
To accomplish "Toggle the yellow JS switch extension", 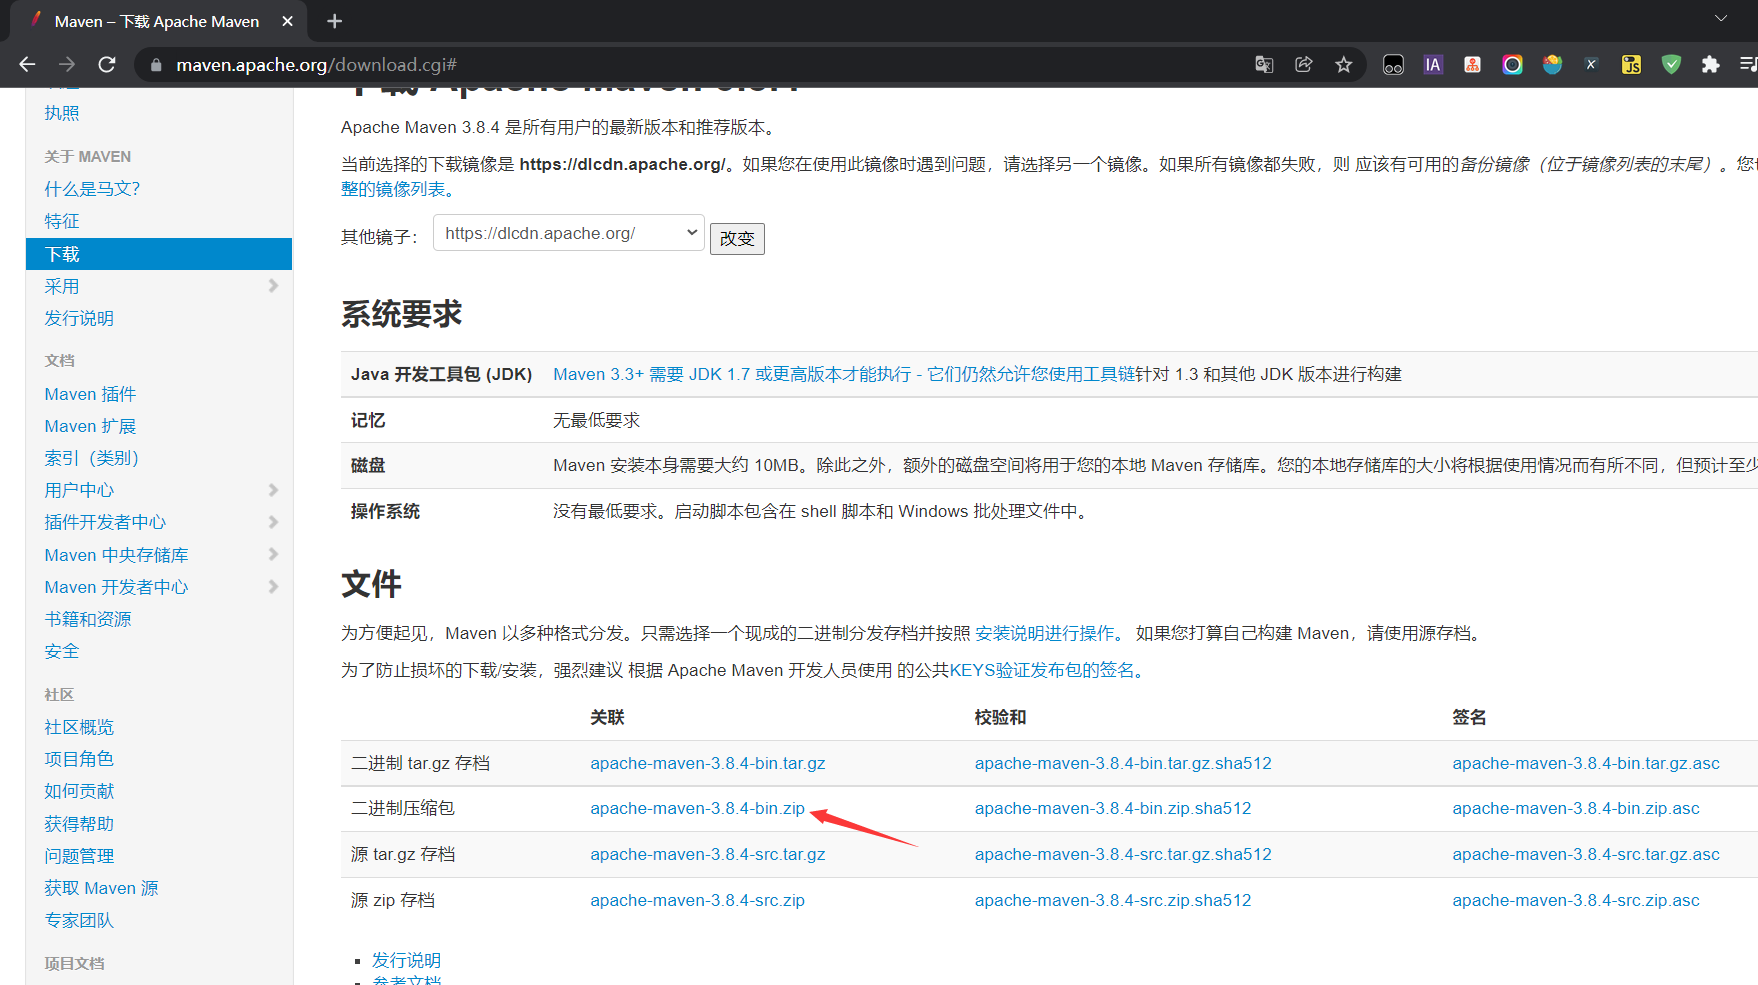I will (1631, 65).
